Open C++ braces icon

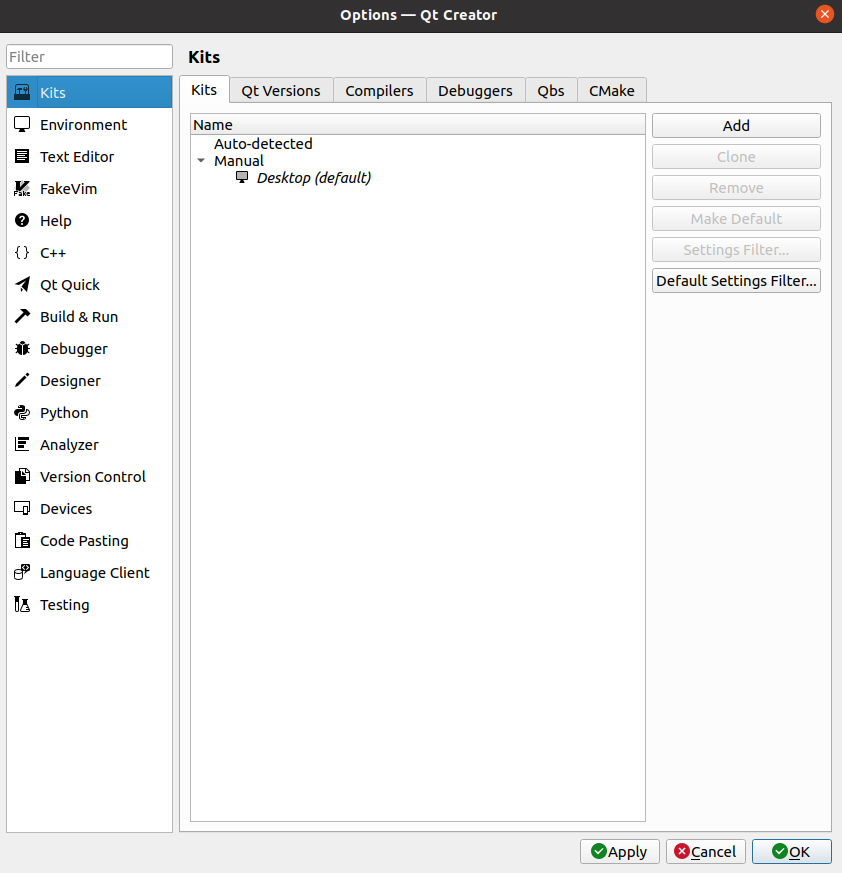(22, 253)
